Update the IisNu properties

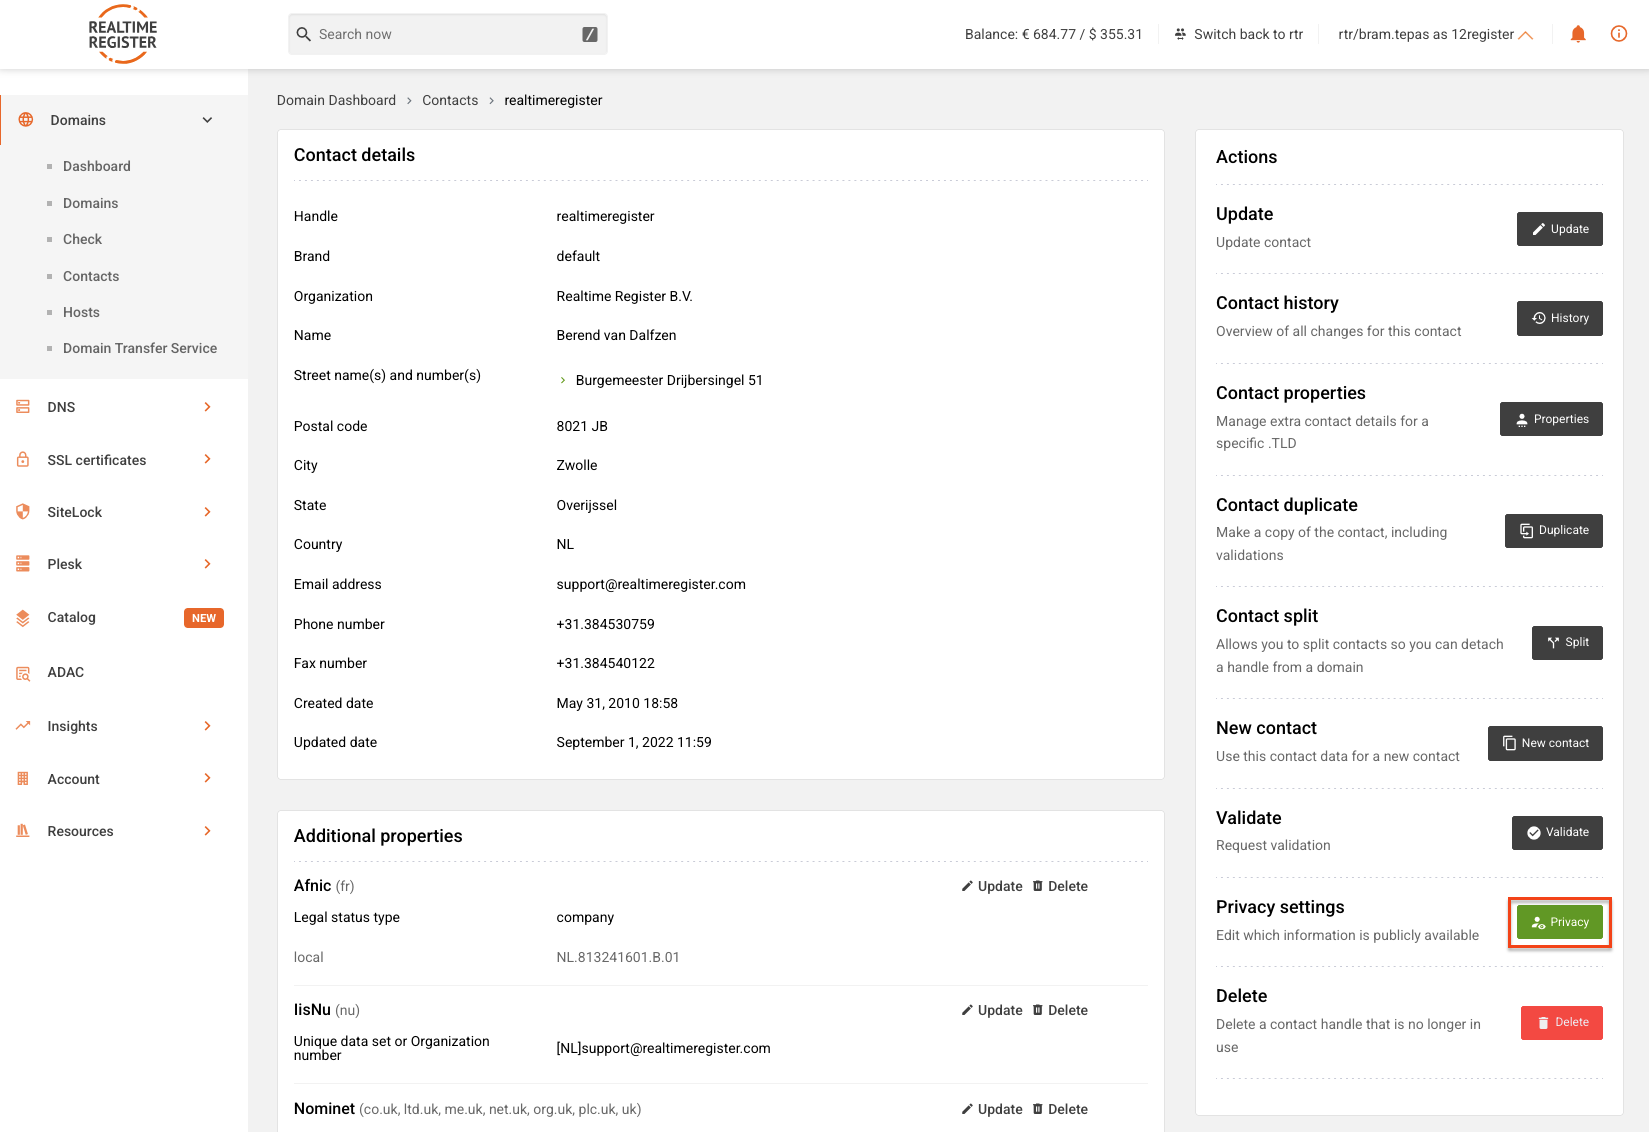[x=992, y=1010]
